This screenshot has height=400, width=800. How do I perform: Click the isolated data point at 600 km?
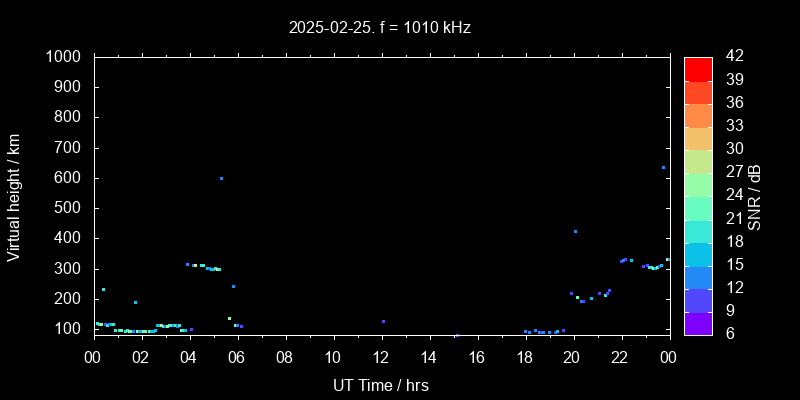[221, 178]
